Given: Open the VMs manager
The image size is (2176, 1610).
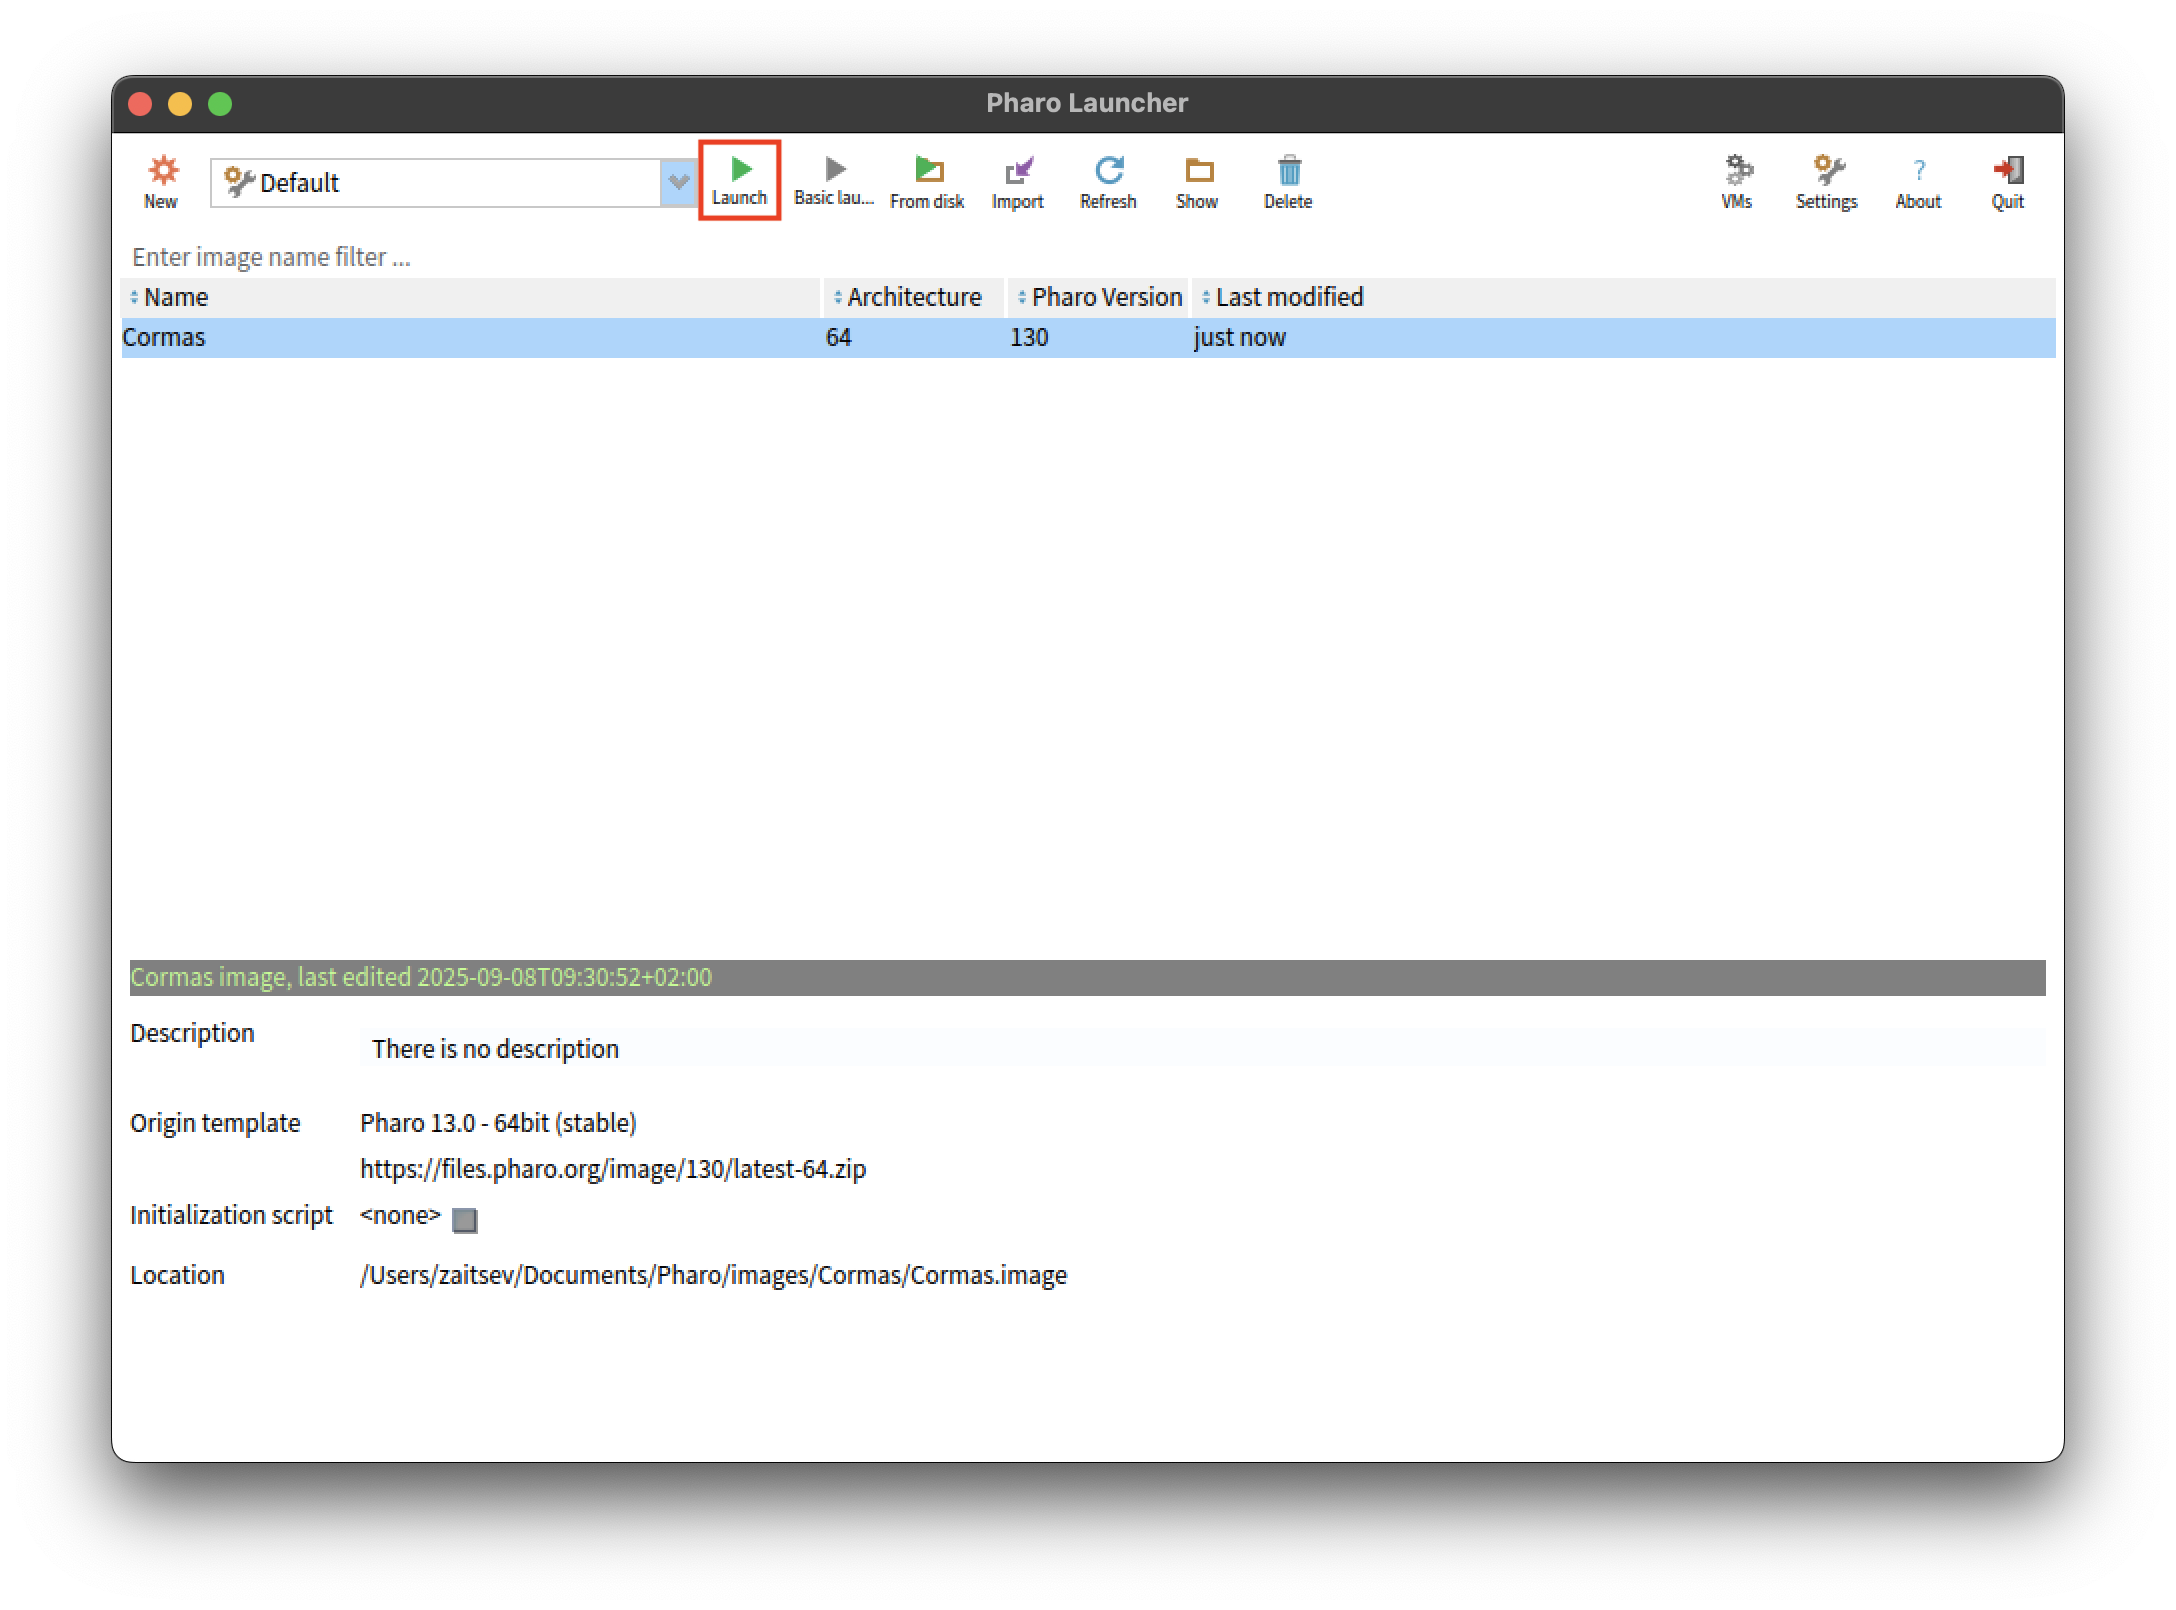Looking at the screenshot, I should click(1737, 181).
